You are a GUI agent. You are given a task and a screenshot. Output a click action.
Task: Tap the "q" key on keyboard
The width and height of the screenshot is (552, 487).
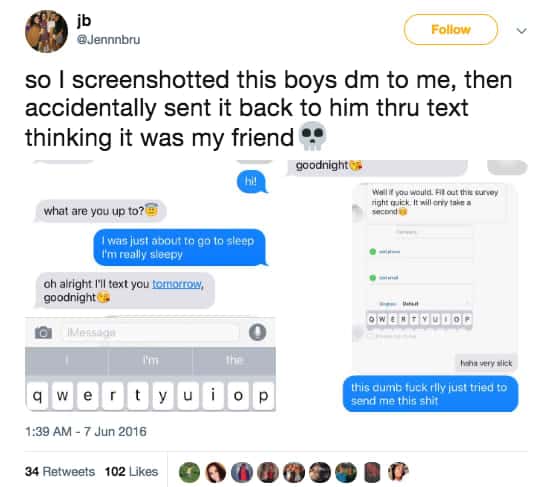(38, 397)
